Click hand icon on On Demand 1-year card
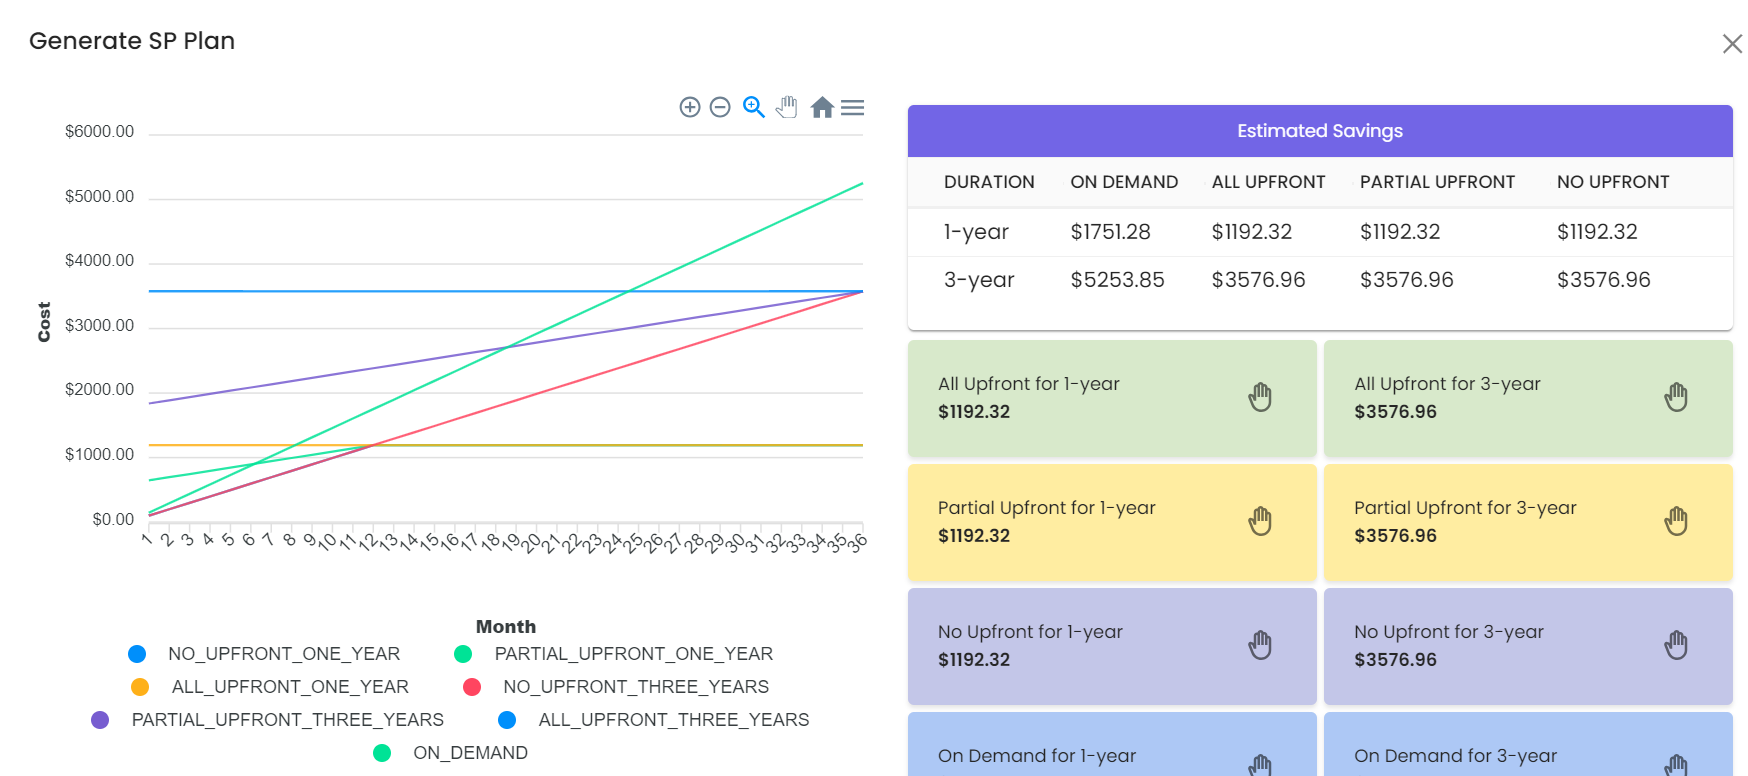The width and height of the screenshot is (1748, 776). (1260, 765)
